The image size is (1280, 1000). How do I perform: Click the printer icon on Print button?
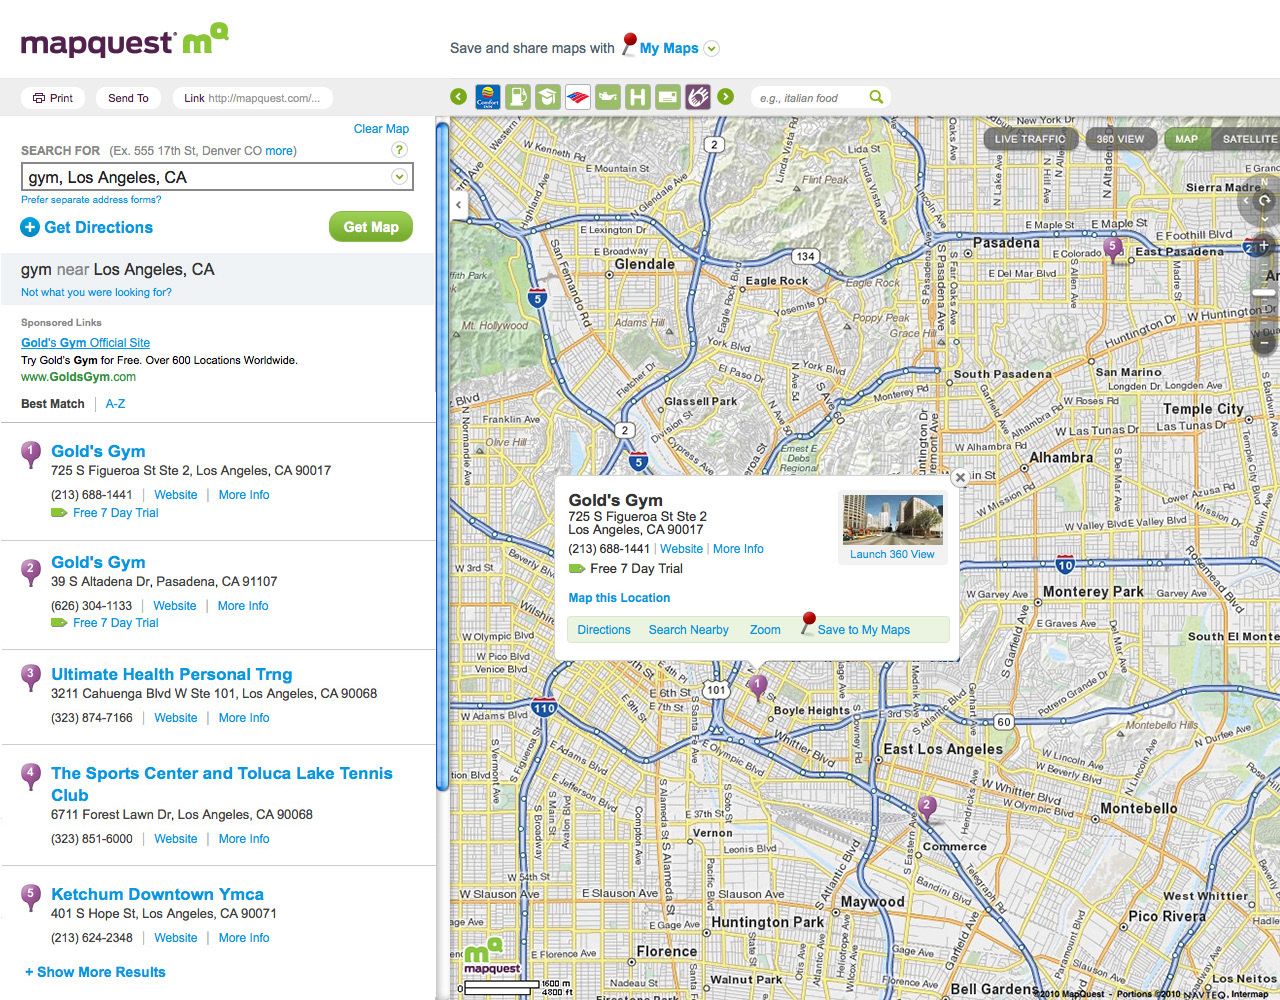(x=39, y=98)
